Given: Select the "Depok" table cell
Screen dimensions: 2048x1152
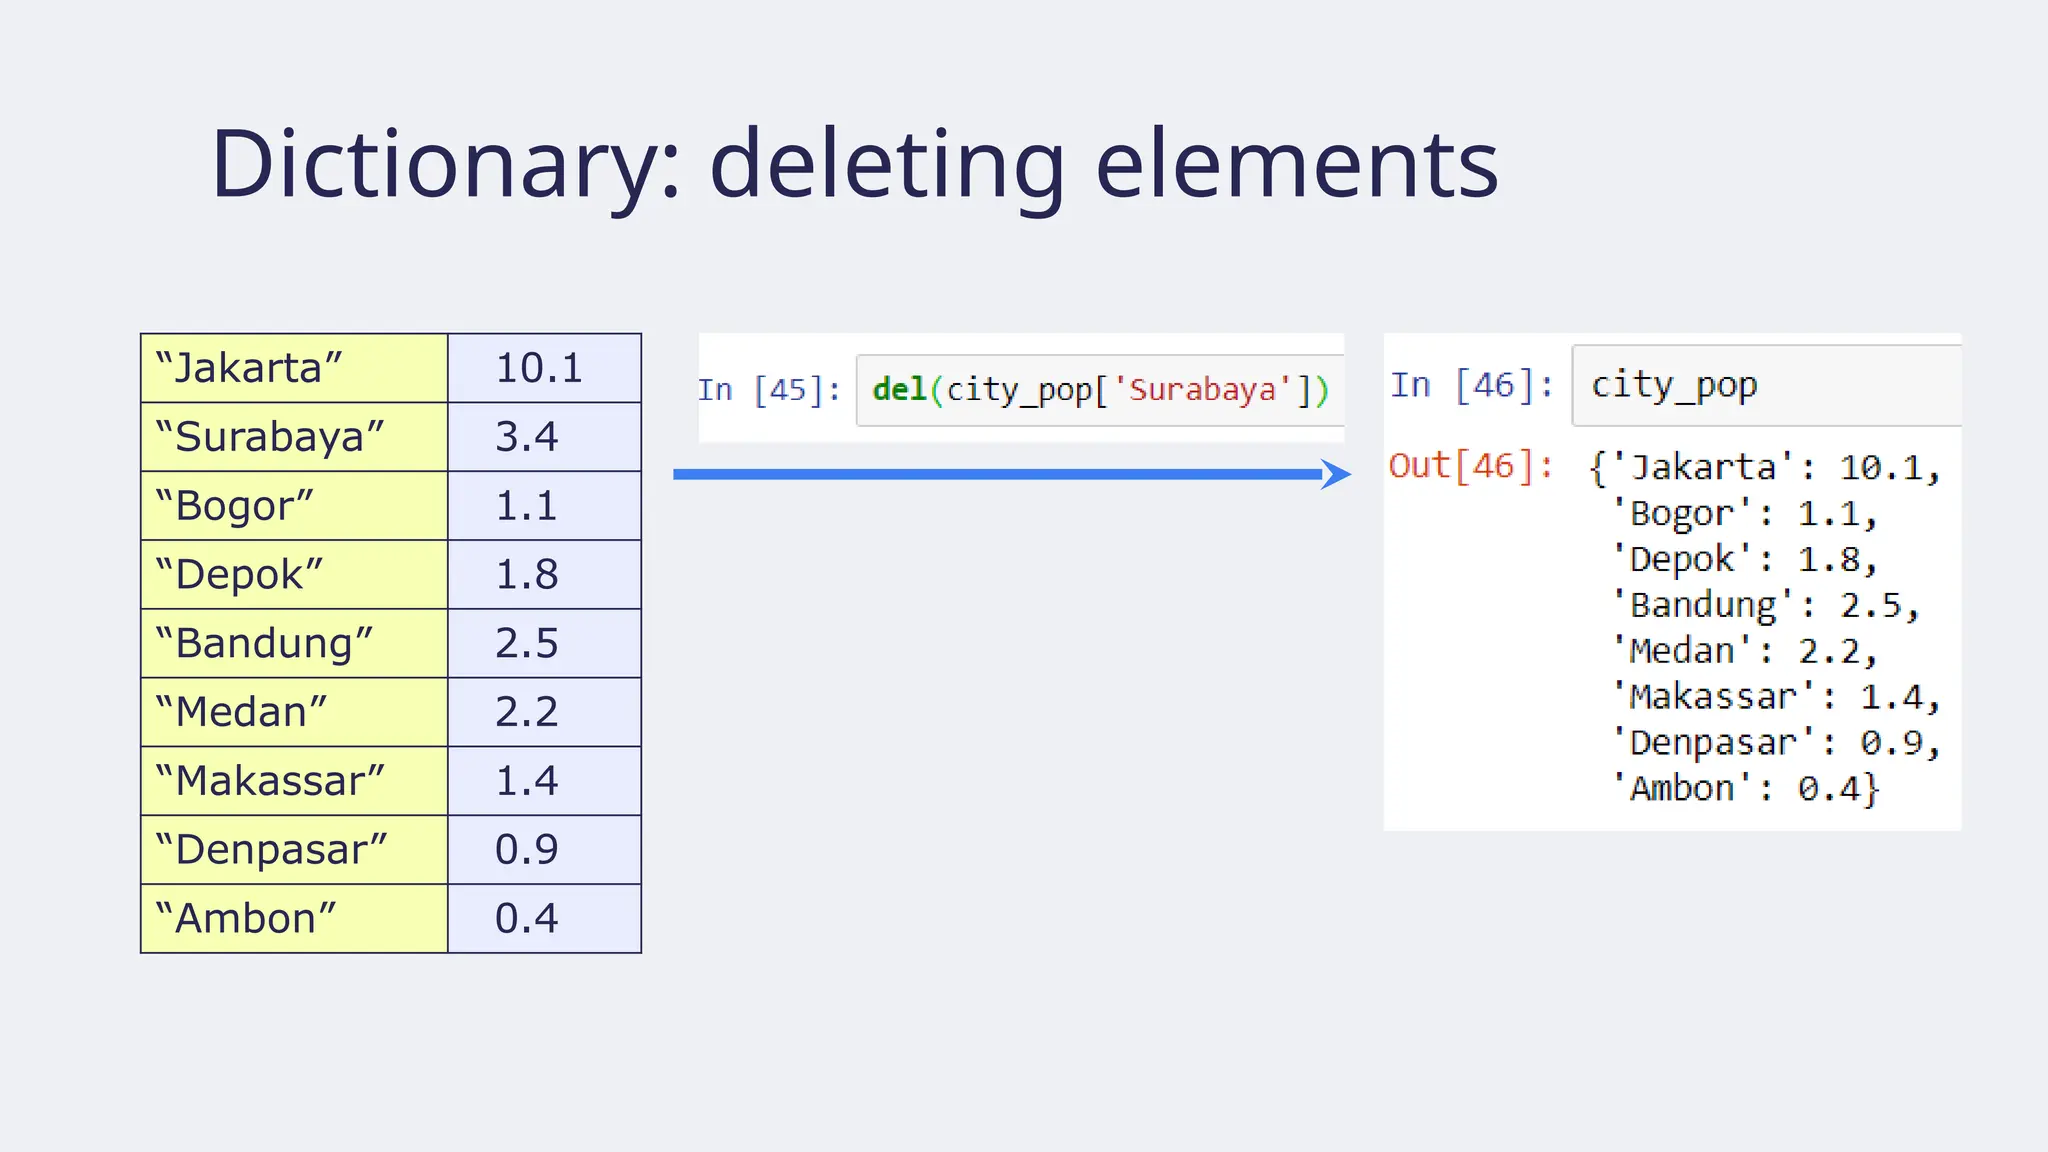Looking at the screenshot, I should (x=294, y=575).
